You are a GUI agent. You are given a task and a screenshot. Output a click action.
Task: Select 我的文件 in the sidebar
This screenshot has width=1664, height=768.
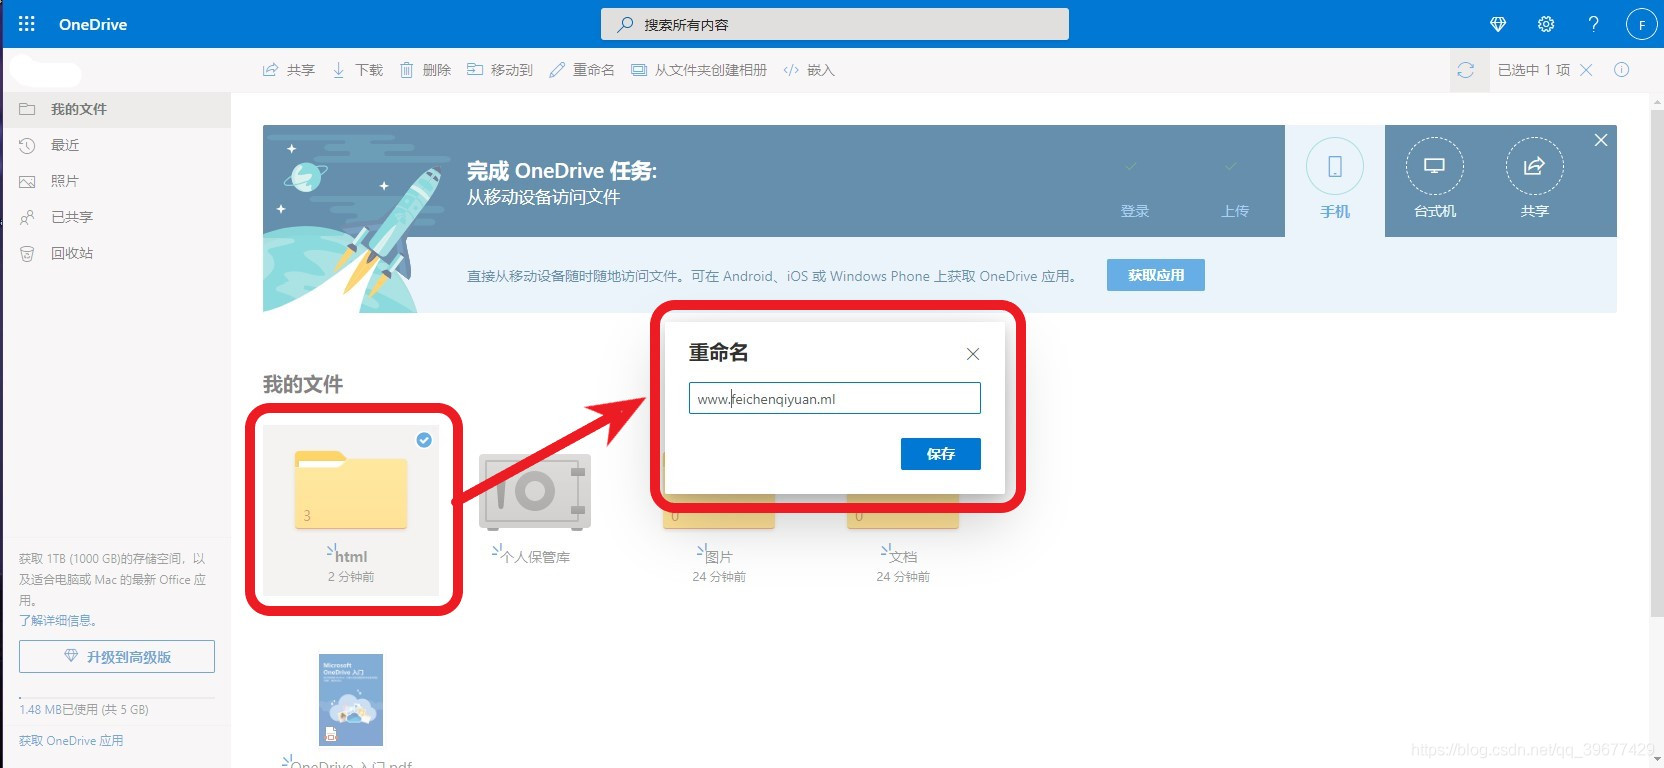[116, 109]
